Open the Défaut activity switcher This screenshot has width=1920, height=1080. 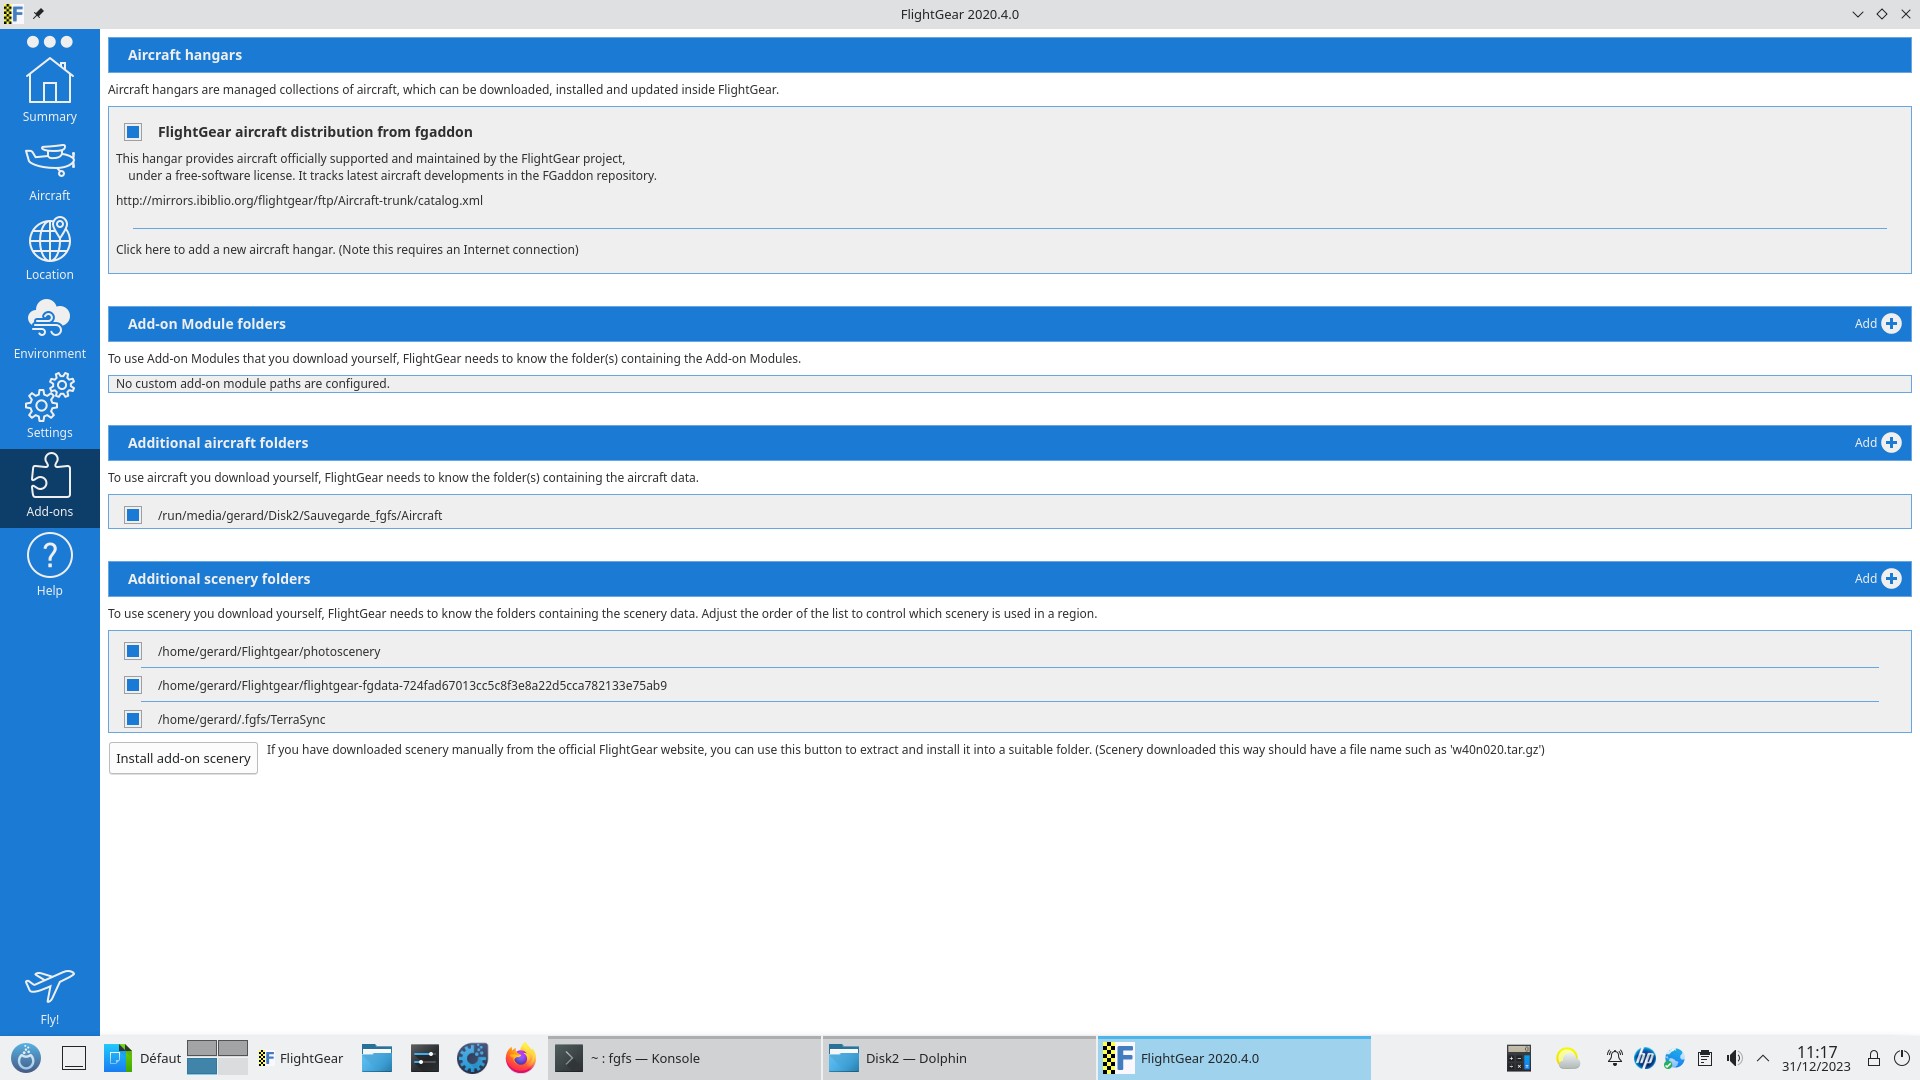[x=143, y=1058]
